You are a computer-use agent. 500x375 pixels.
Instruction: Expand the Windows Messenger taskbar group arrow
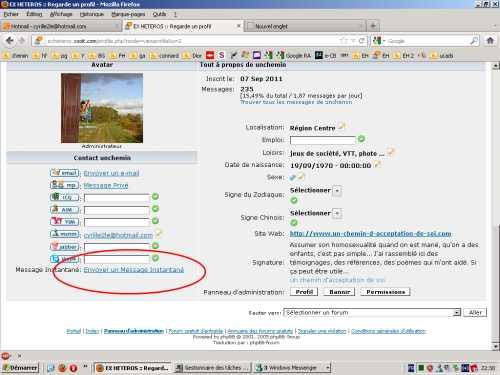coord(328,368)
